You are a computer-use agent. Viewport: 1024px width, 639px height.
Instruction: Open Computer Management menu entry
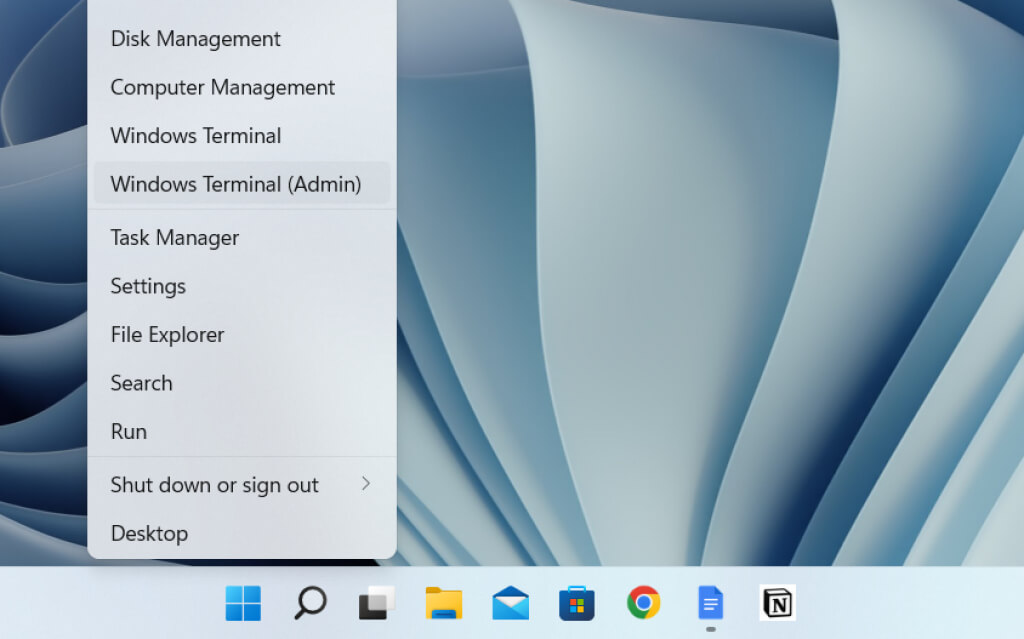tap(242, 87)
